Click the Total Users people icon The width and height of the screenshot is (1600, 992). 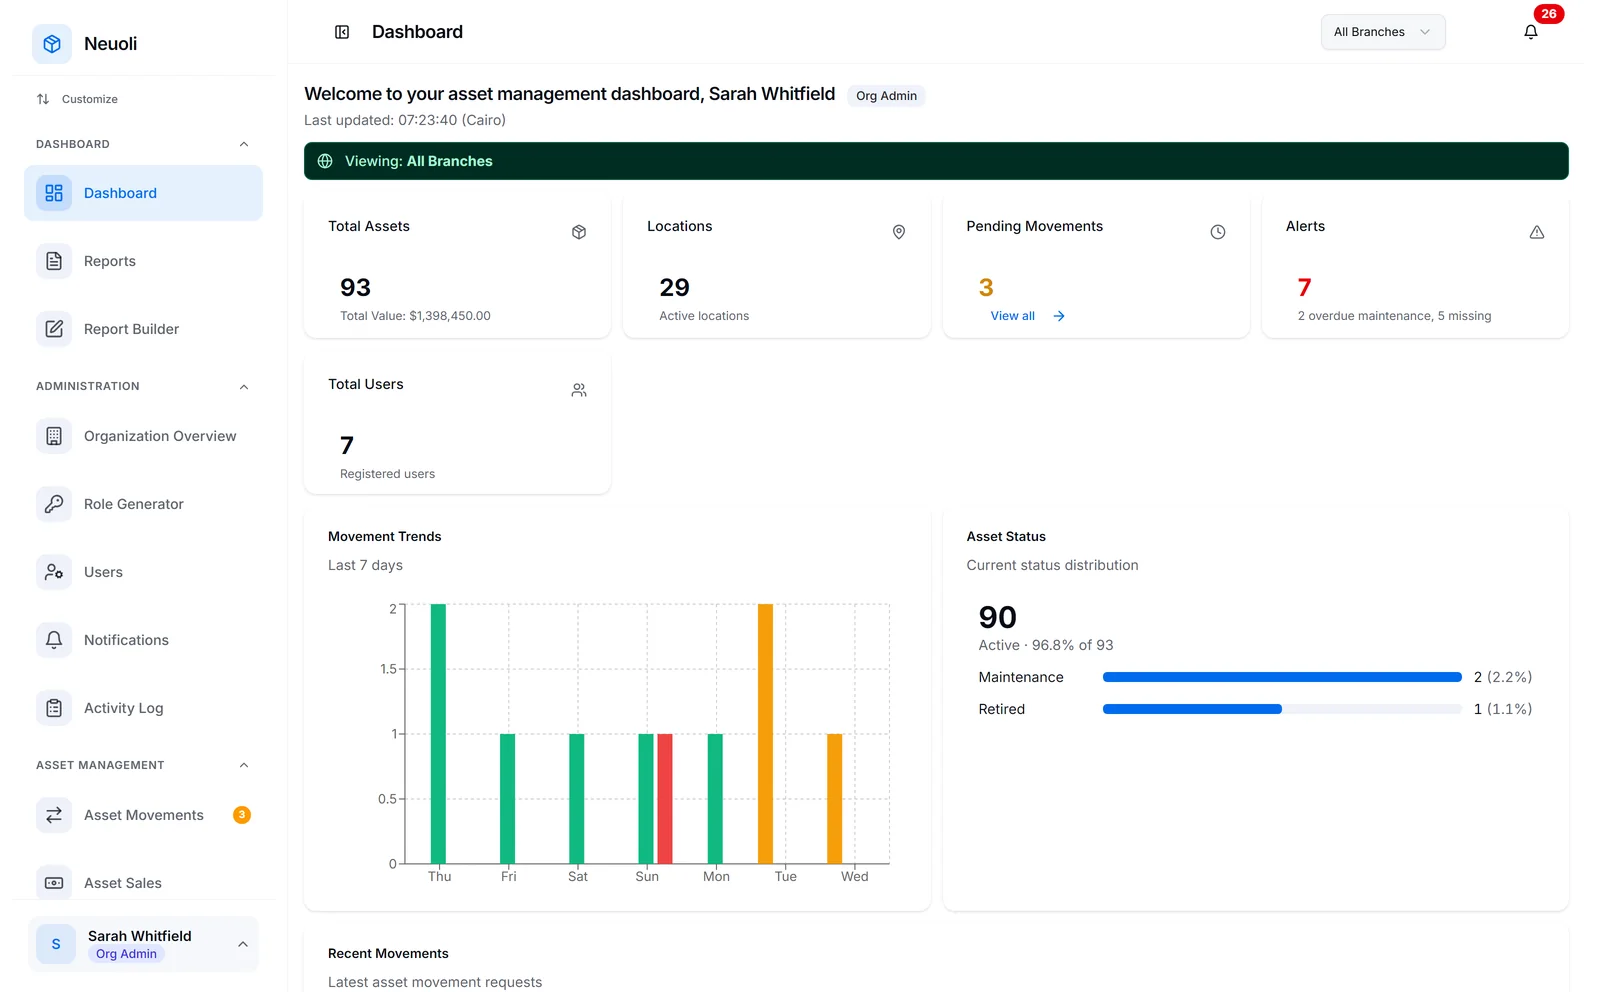(x=579, y=390)
